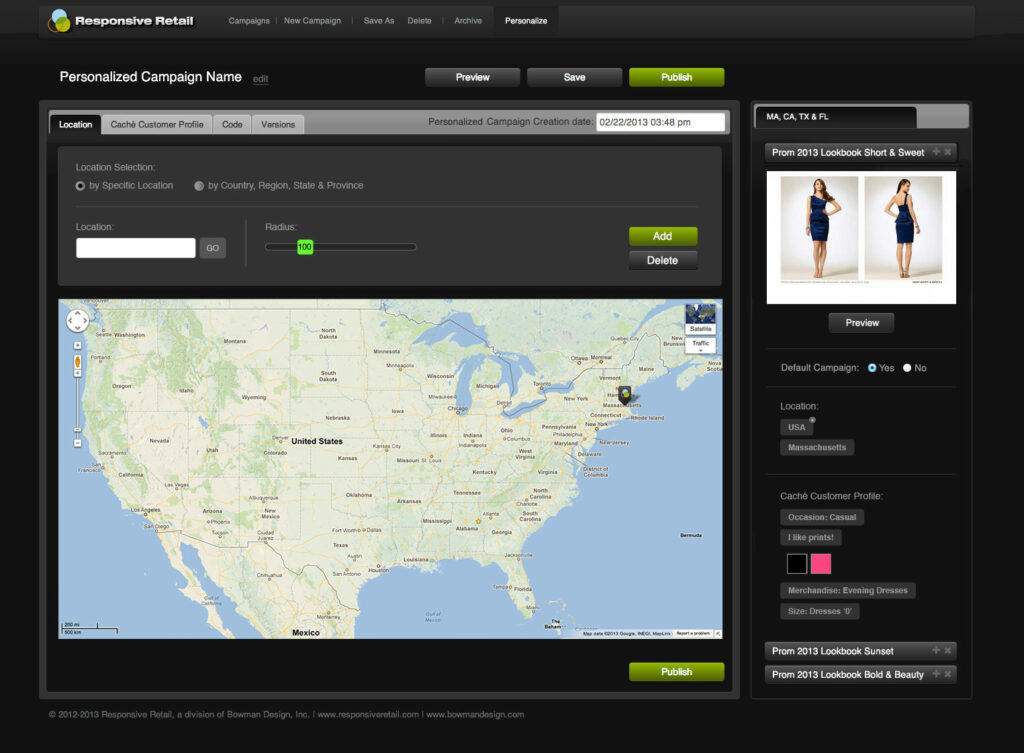Screen dimensions: 1024x753
Task: Click the top green Publish button
Action: point(677,77)
